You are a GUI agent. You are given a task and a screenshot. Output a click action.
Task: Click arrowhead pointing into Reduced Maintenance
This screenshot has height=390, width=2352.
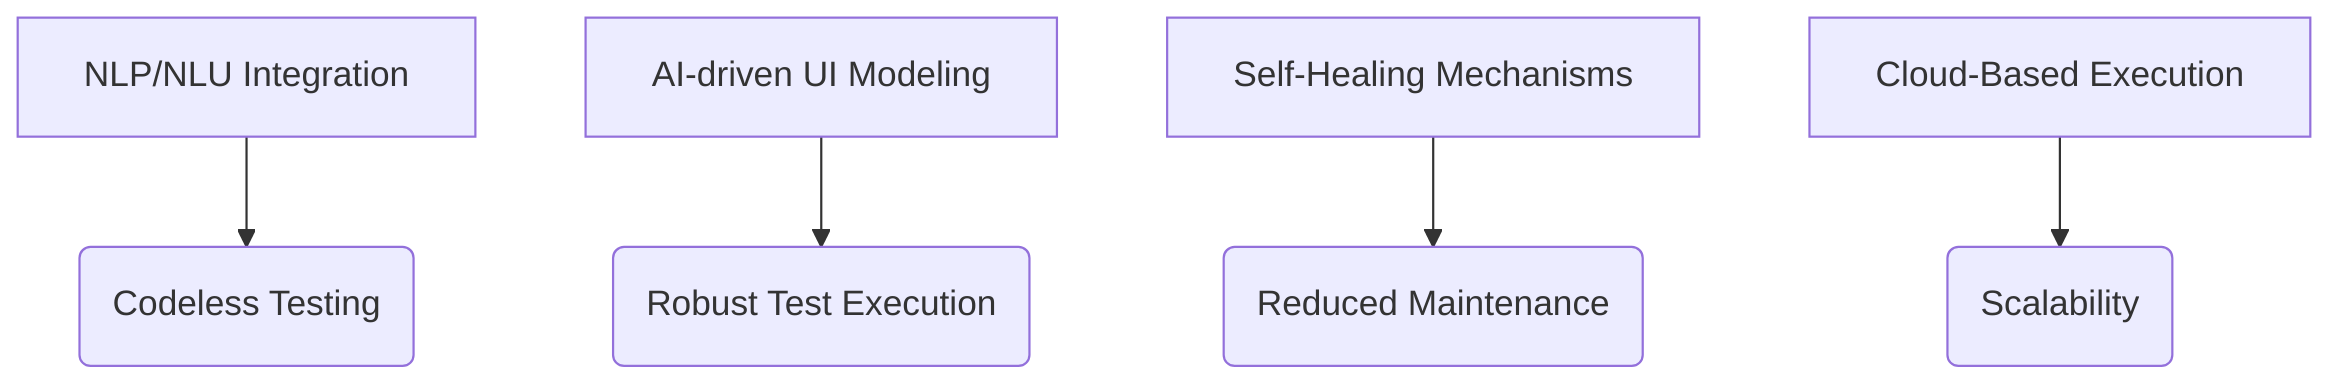1433,238
